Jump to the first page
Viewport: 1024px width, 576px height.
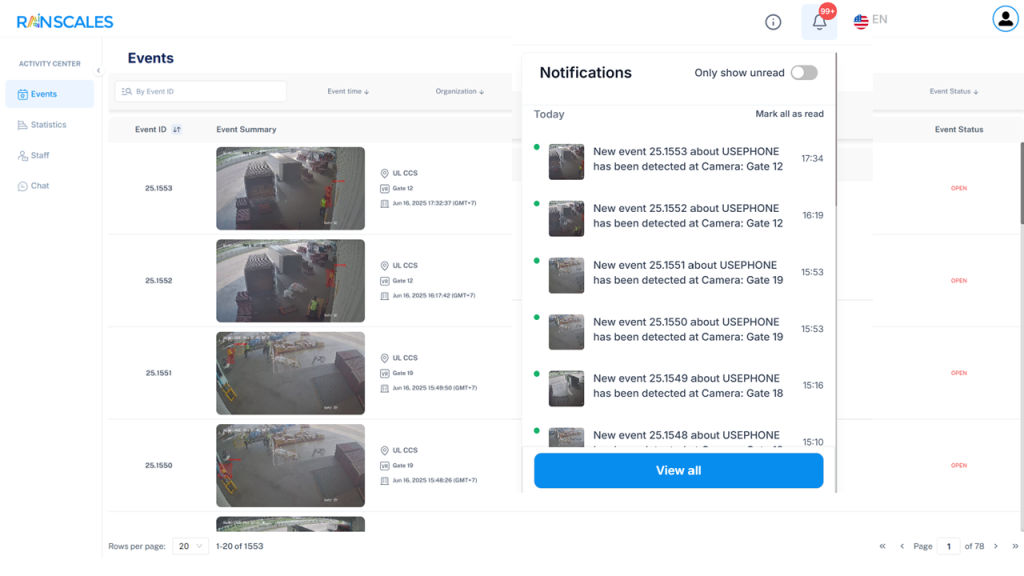(x=882, y=546)
